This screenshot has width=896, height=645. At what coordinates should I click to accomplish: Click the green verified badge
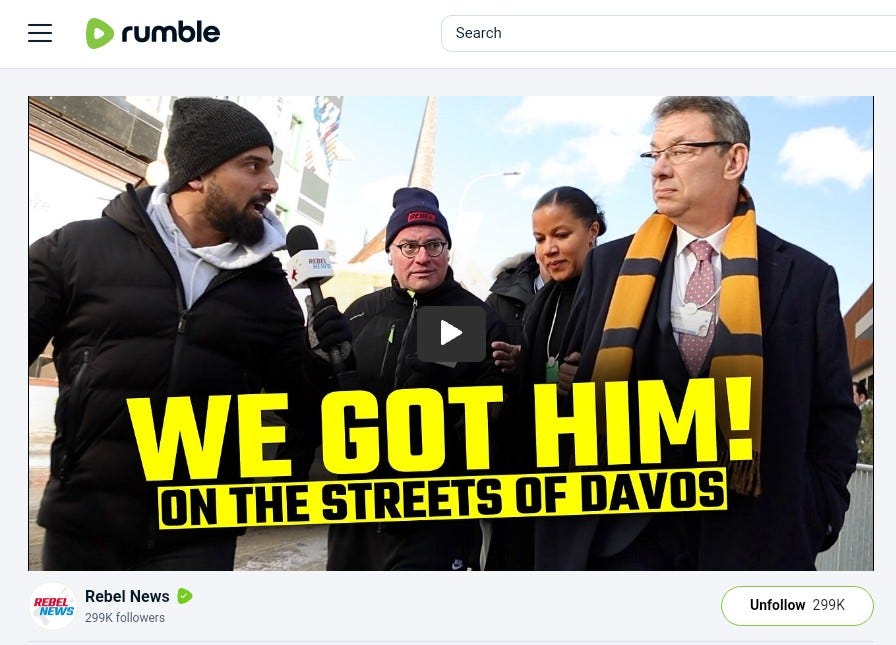pyautogui.click(x=185, y=596)
